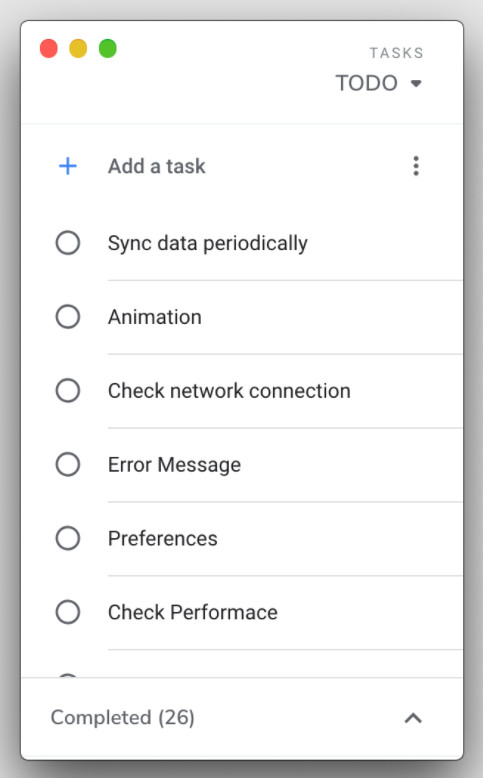Screen dimensions: 483x778
Task: Check off the Animation task circle
Action: (x=68, y=317)
